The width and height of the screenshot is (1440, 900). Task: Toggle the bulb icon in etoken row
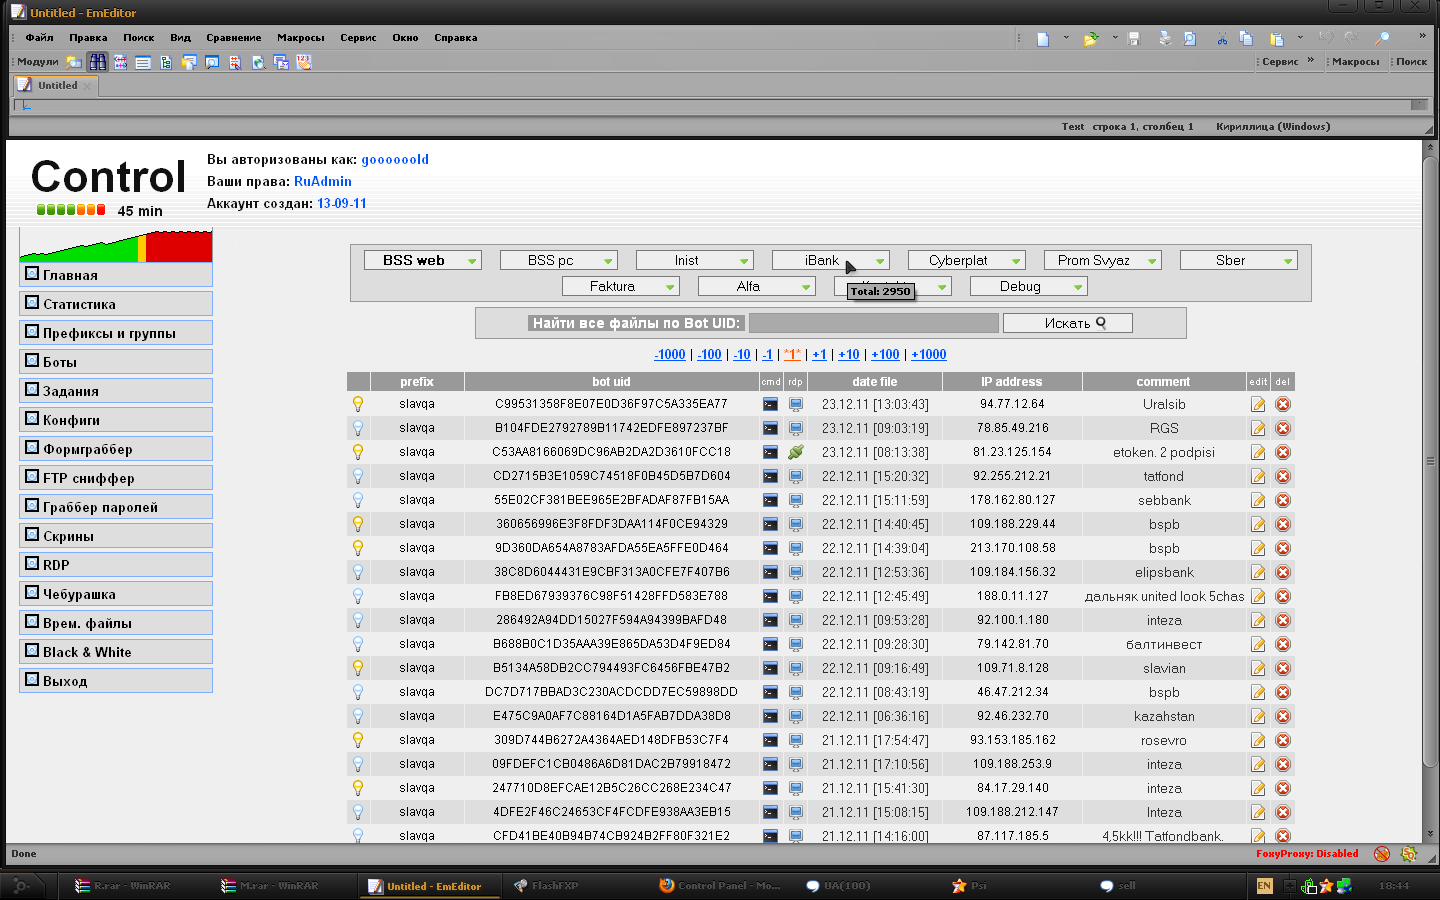tap(358, 452)
